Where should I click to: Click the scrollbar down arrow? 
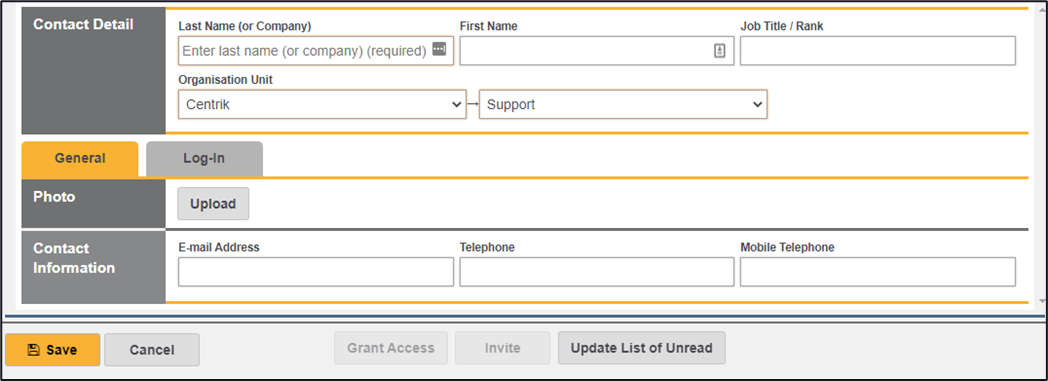click(1043, 301)
